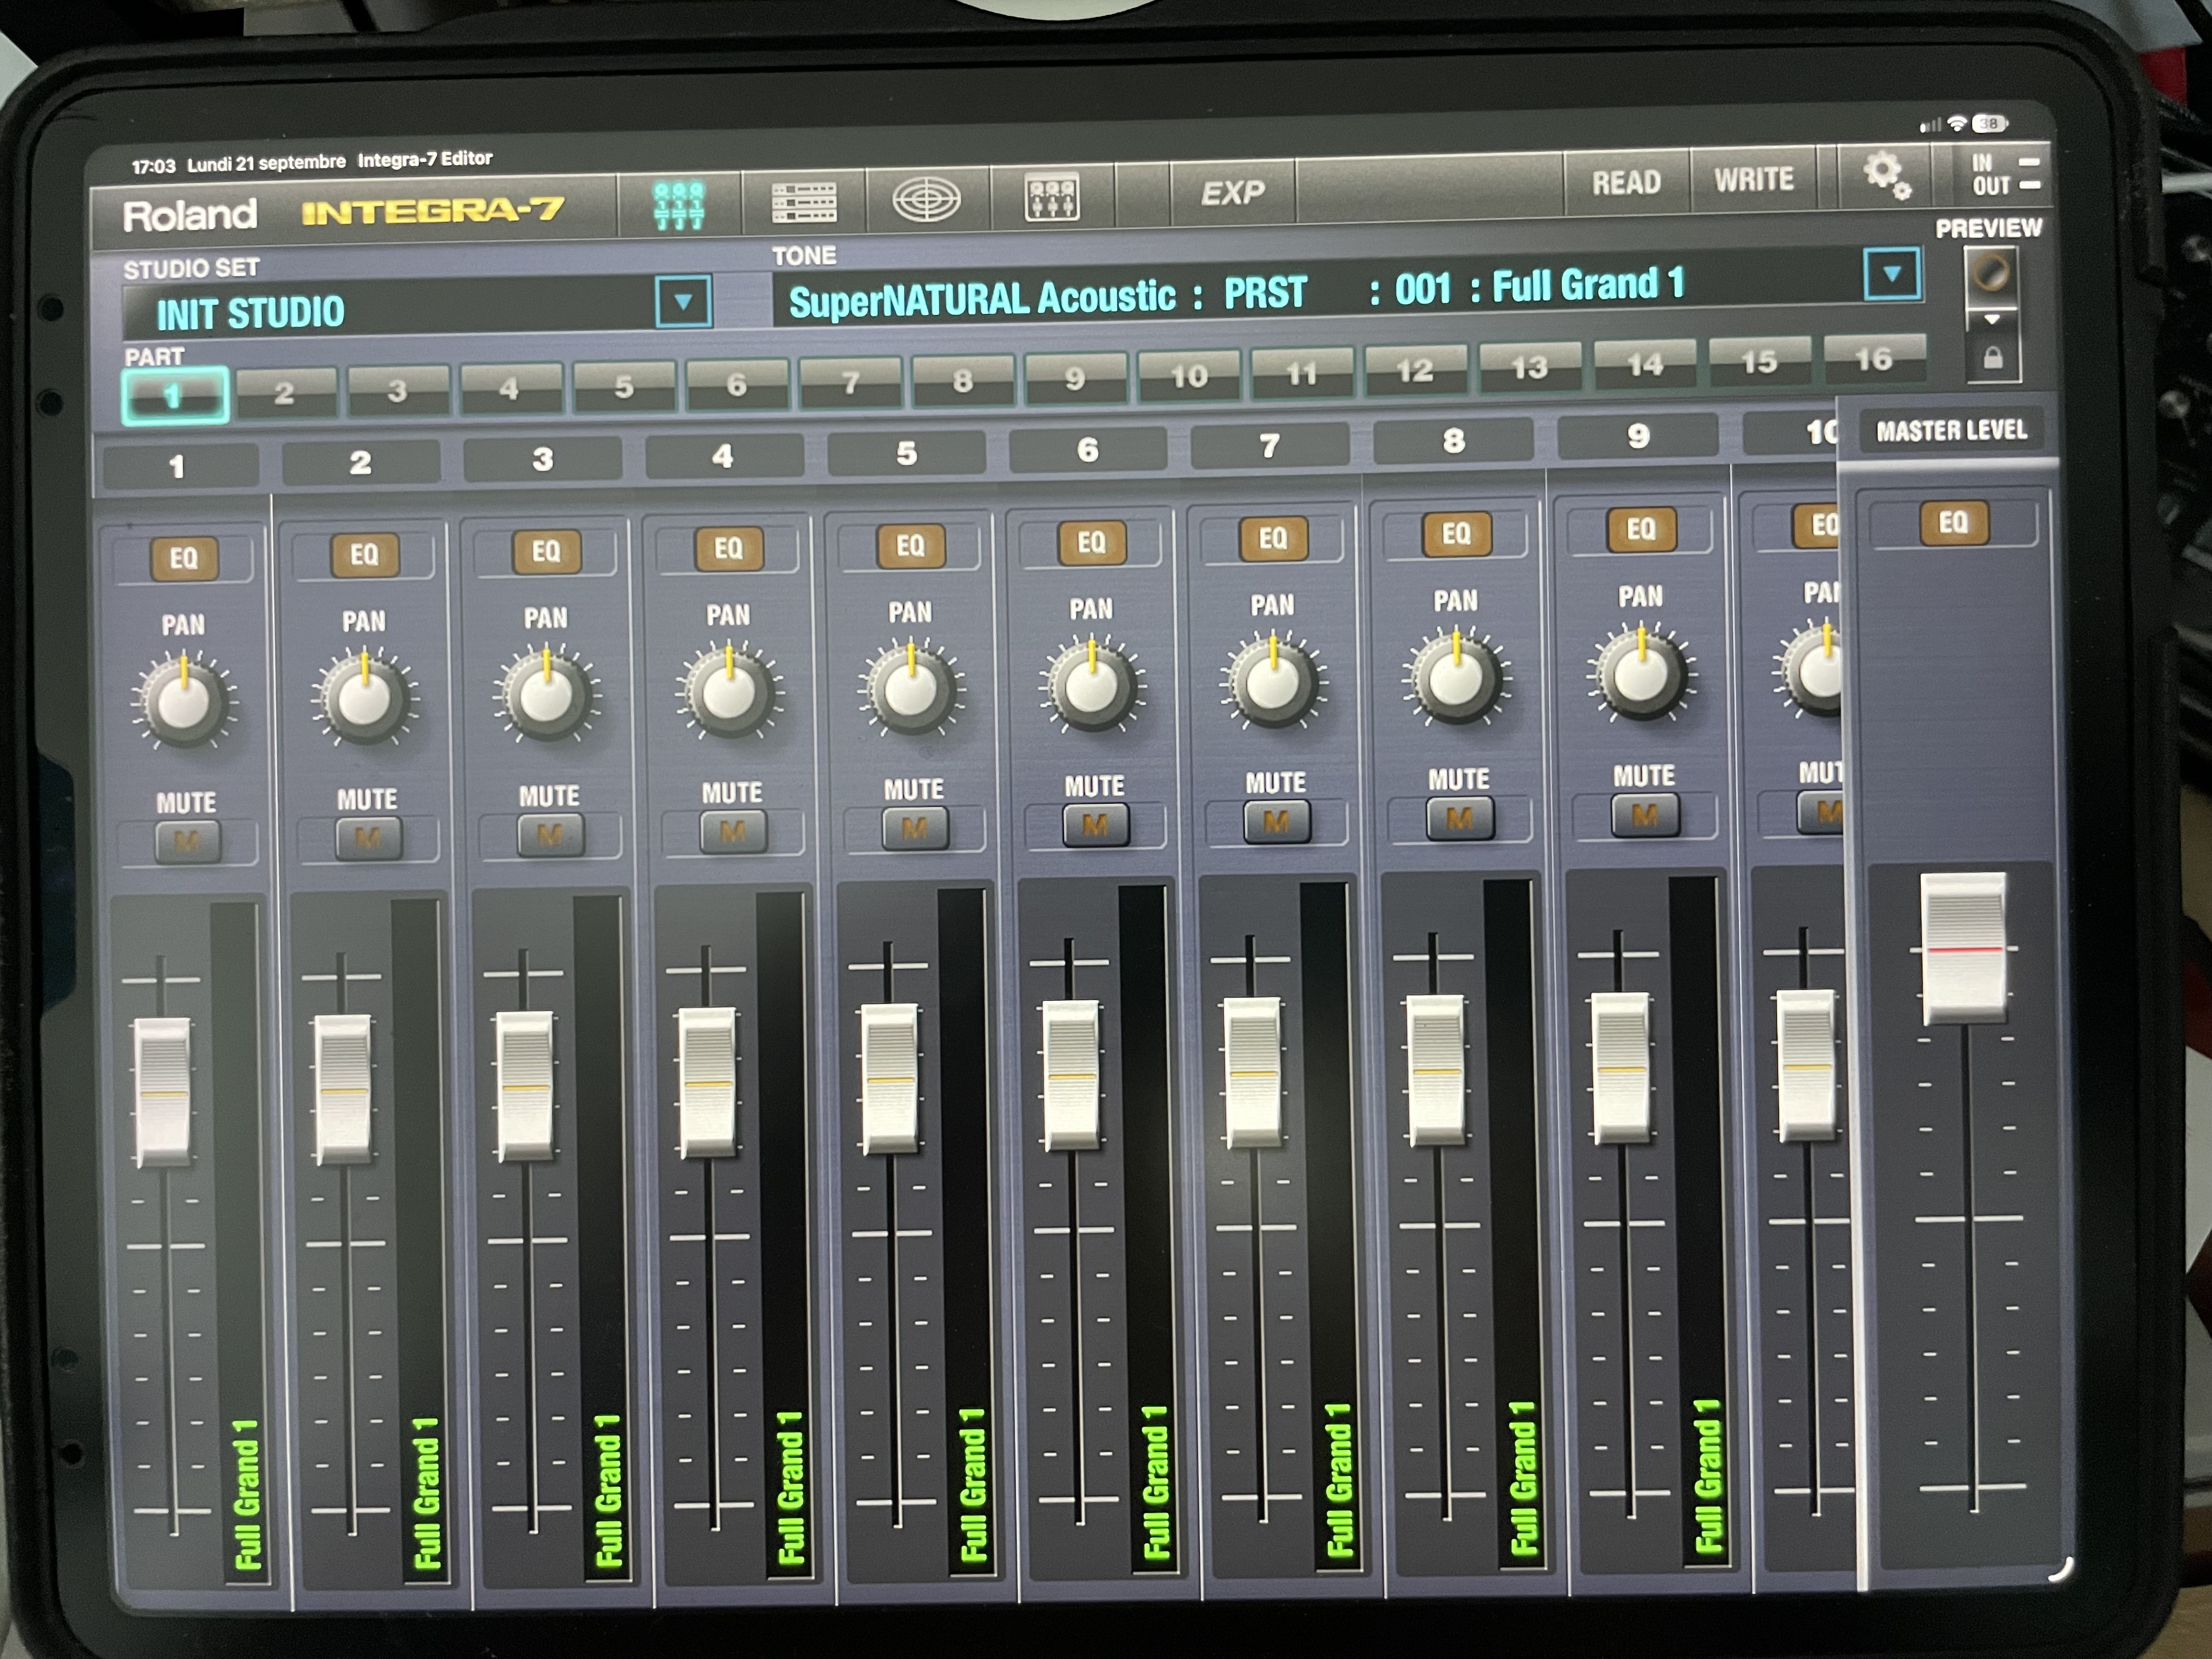The width and height of the screenshot is (2212, 1659).
Task: Select Part 1 tab
Action: click(x=175, y=396)
